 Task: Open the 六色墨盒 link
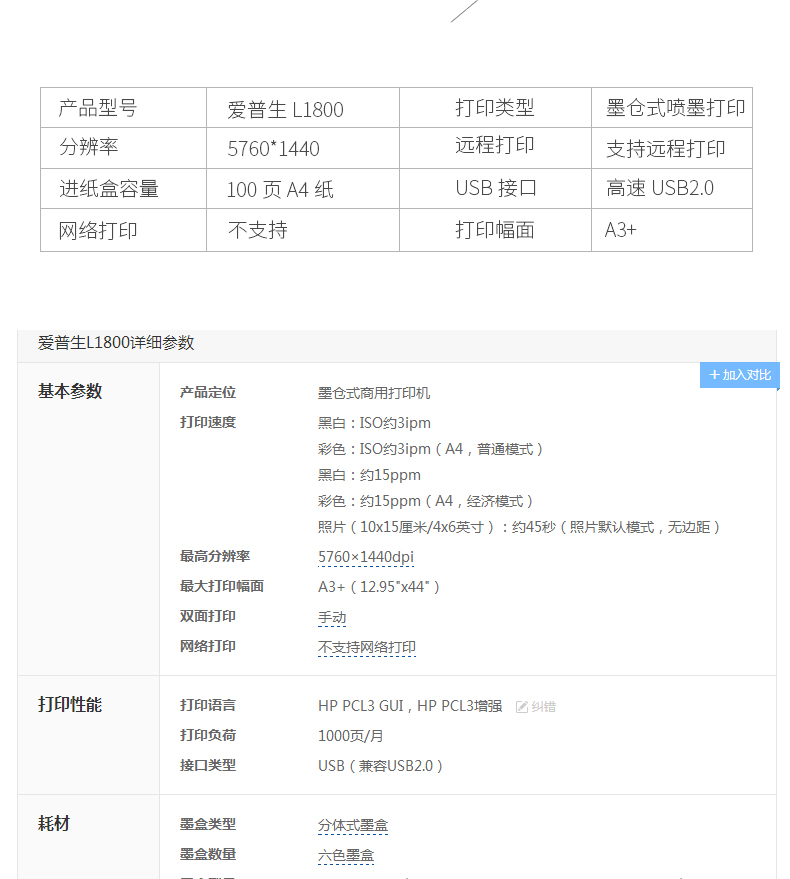click(346, 856)
